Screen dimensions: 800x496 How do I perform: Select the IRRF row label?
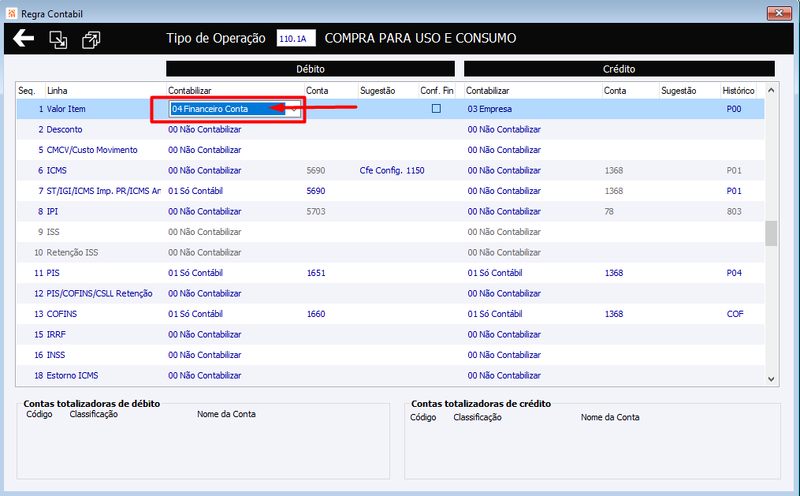point(56,334)
